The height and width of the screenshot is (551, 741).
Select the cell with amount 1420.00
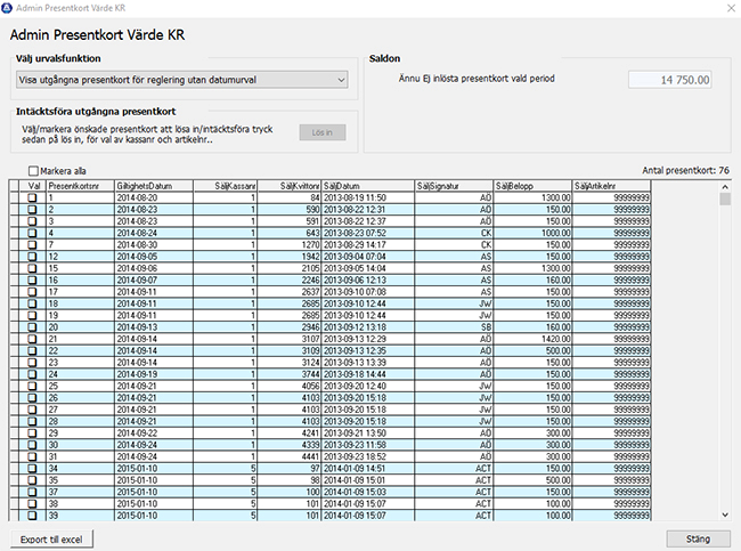[533, 339]
